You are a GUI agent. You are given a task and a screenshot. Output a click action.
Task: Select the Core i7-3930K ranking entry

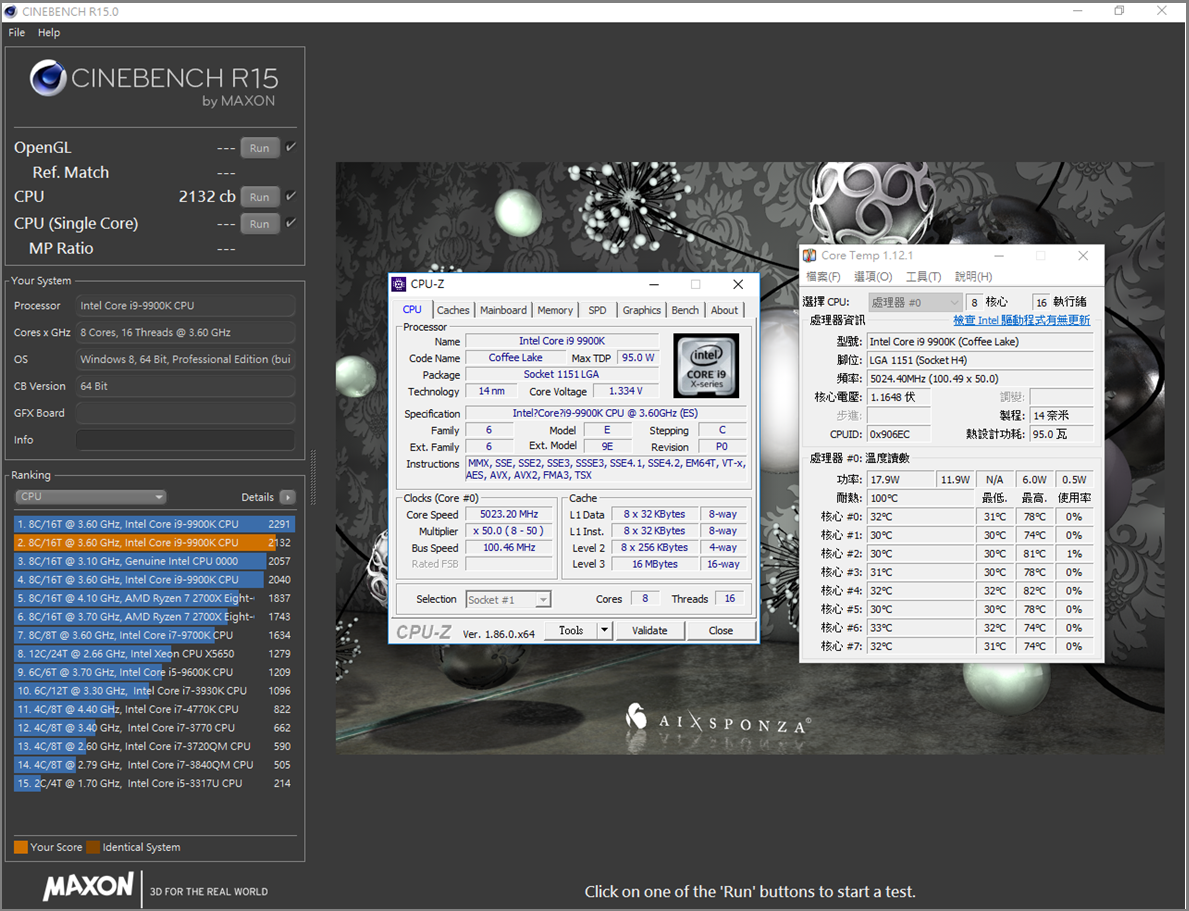pos(154,691)
